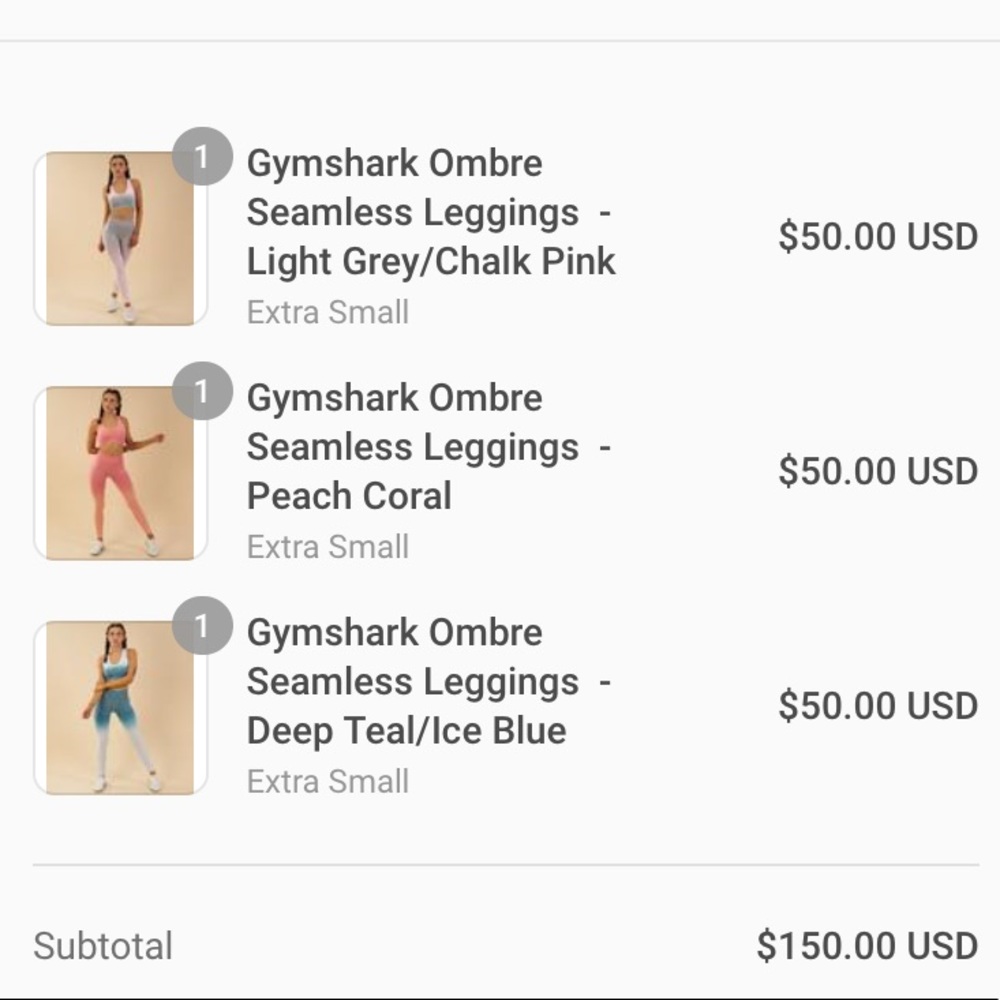Select Extra Small under Light Grey leggings

pyautogui.click(x=327, y=312)
